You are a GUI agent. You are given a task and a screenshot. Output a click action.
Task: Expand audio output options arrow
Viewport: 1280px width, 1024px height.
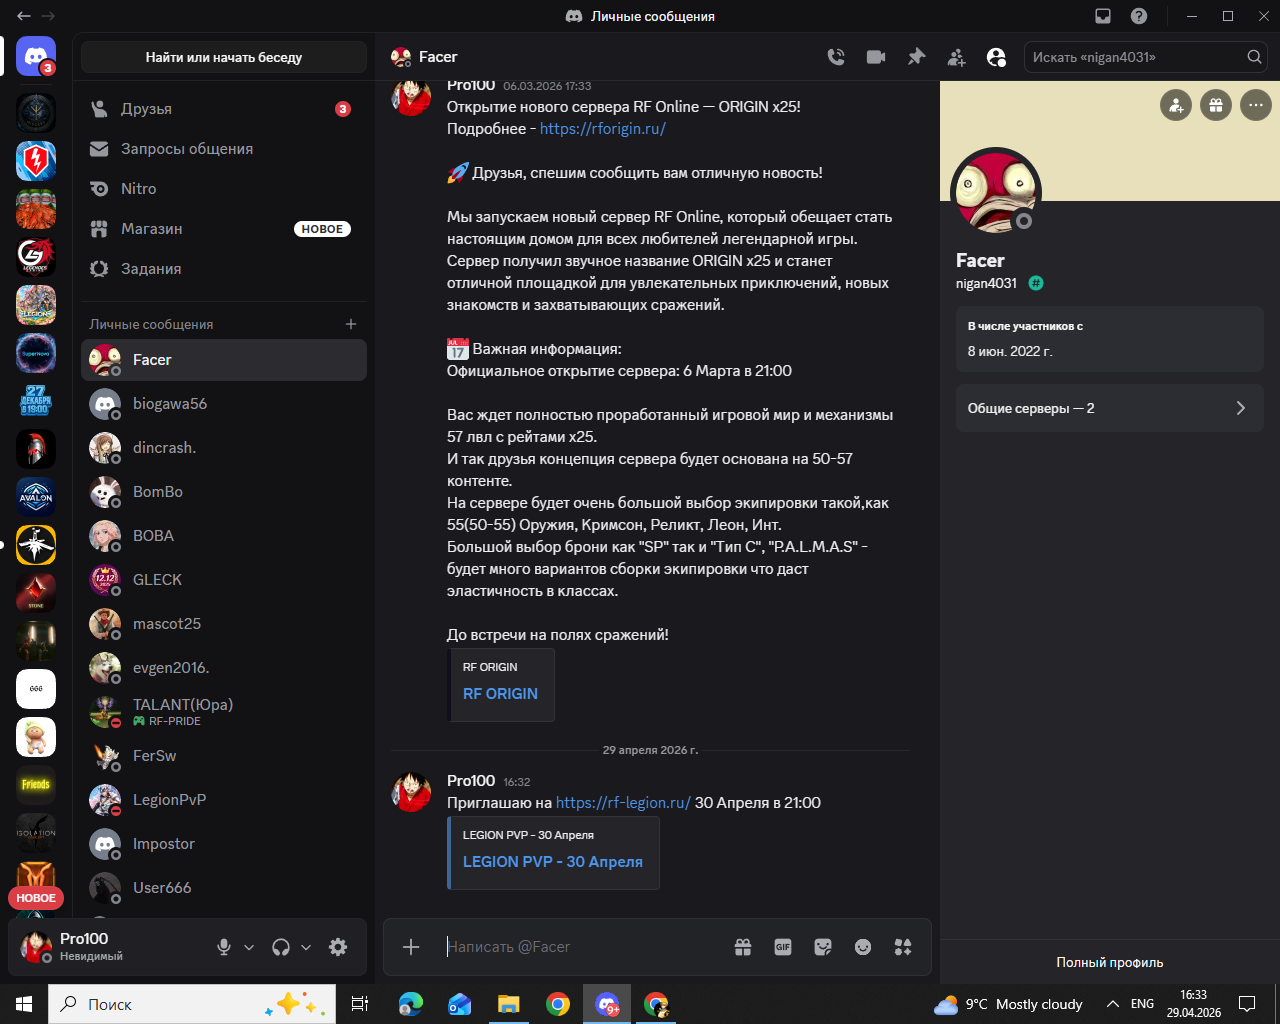306,947
